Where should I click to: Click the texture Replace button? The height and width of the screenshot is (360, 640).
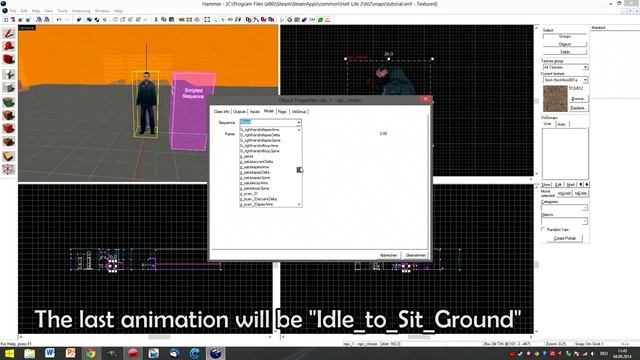pos(578,108)
